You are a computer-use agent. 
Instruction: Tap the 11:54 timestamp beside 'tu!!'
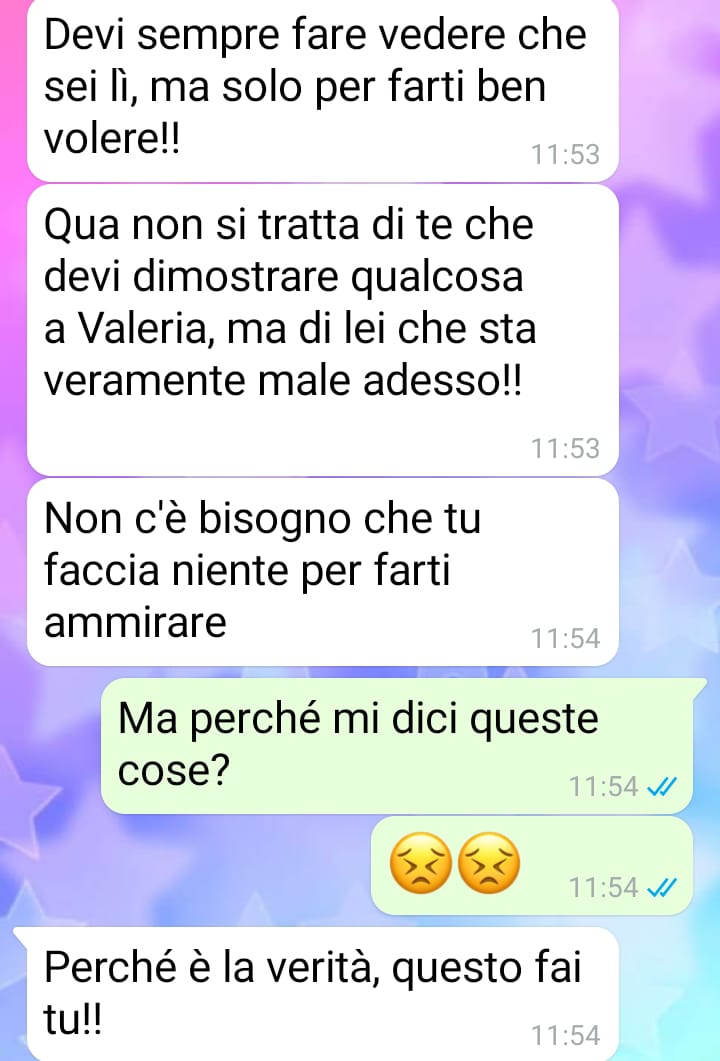tap(565, 1035)
